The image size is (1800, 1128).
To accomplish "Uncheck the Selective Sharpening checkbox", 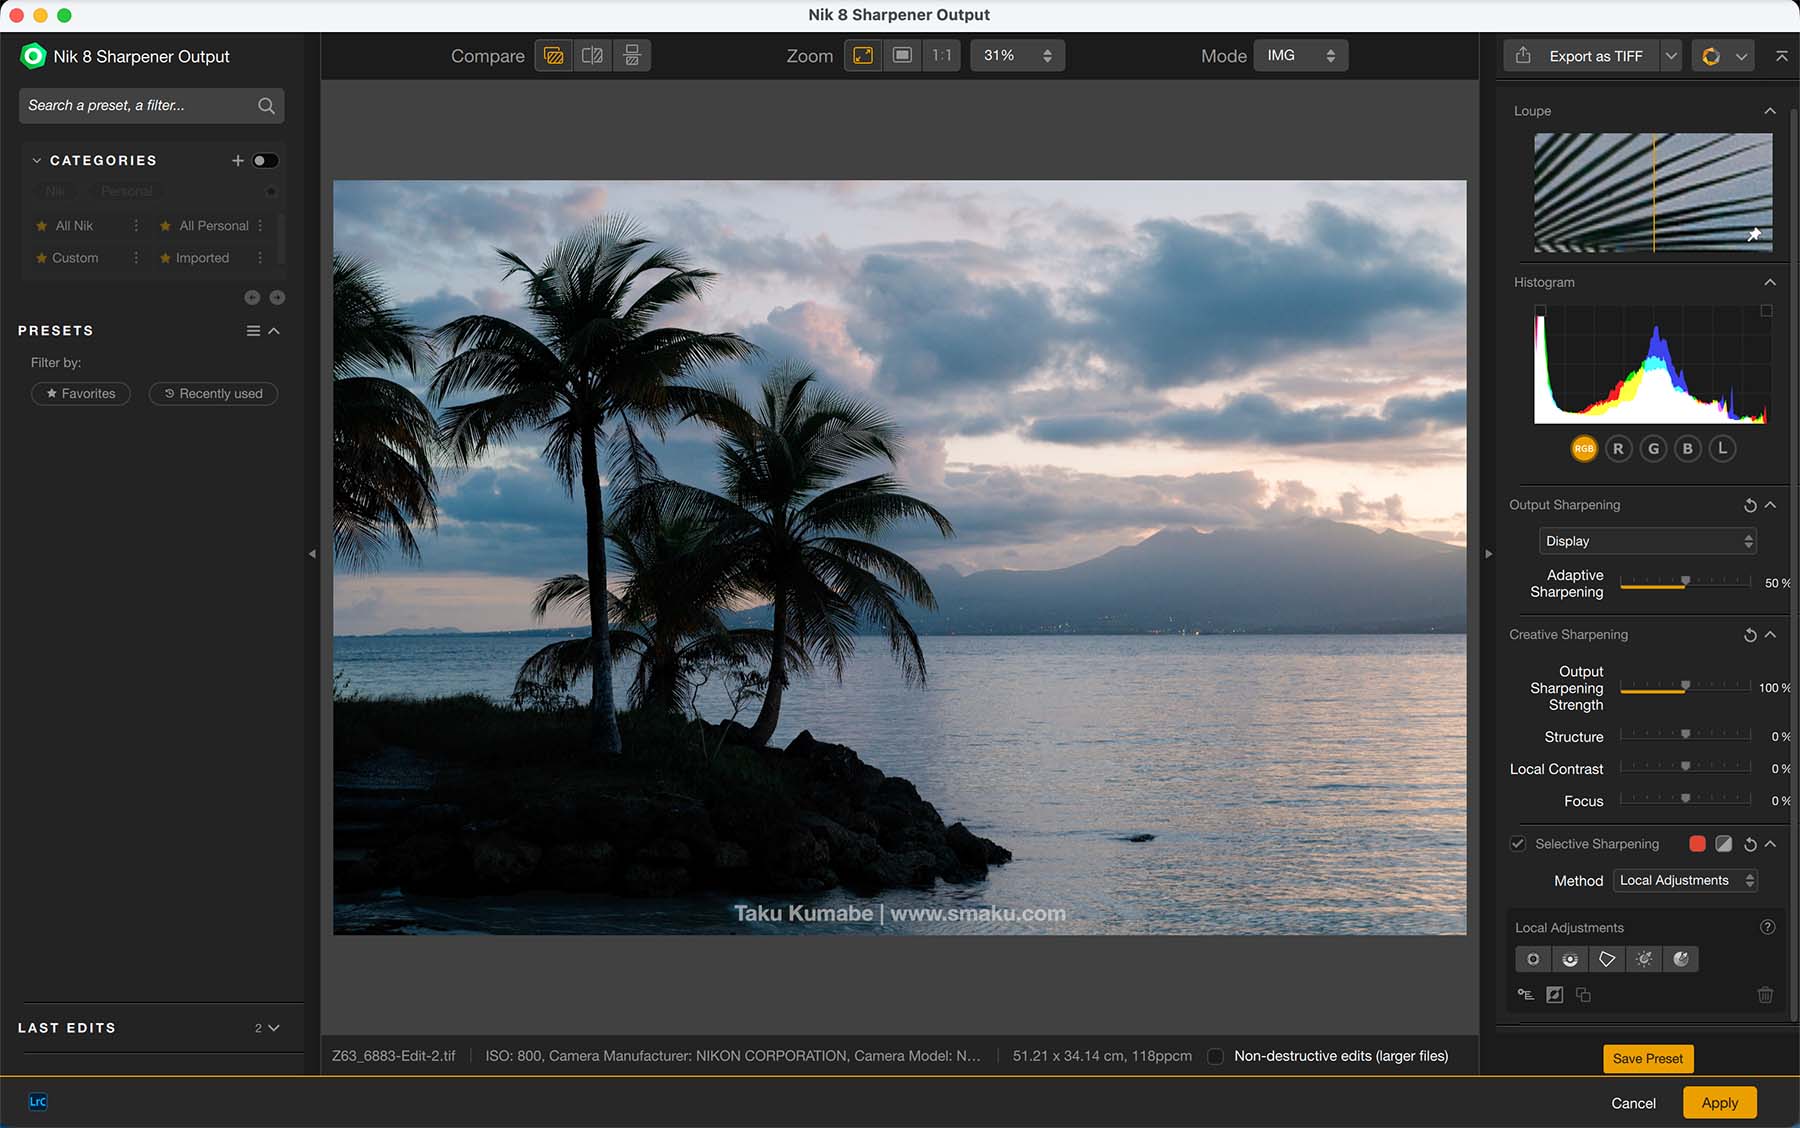I will point(1518,844).
